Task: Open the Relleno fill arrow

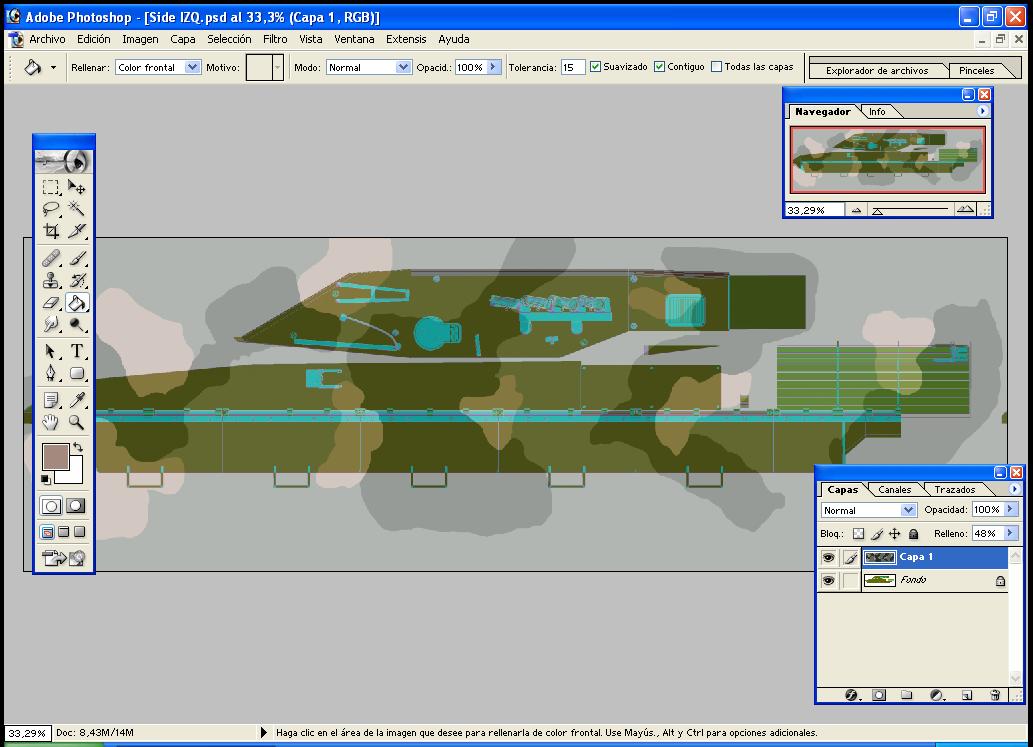Action: (x=1011, y=533)
